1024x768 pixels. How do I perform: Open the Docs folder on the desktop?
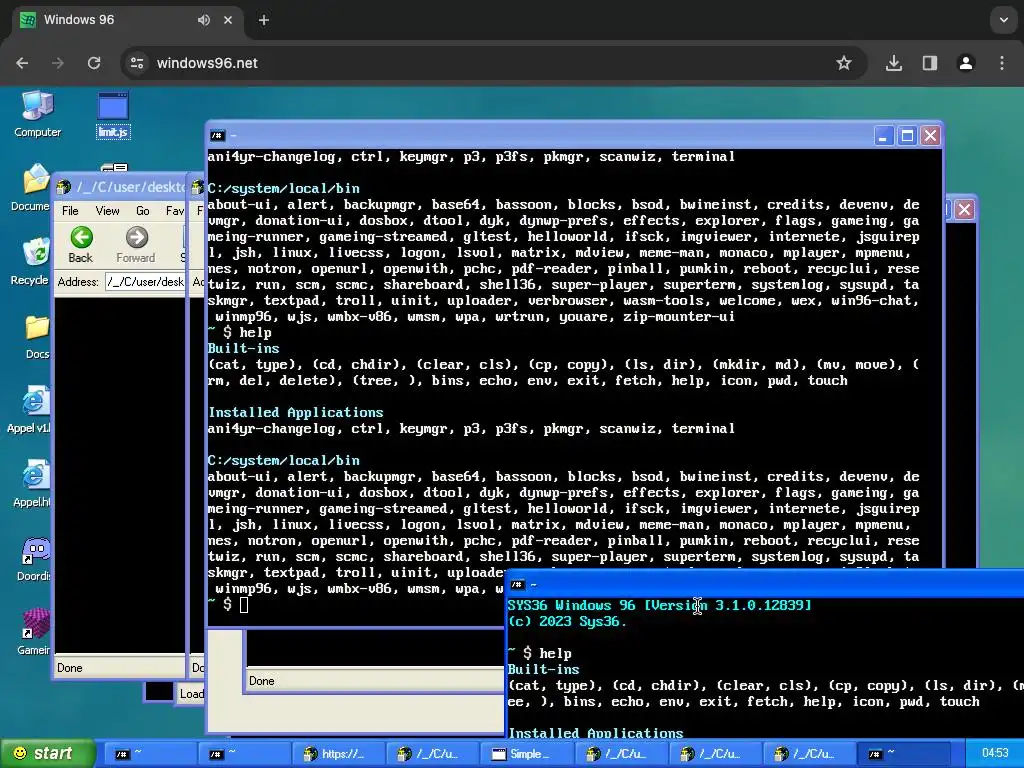(37, 336)
